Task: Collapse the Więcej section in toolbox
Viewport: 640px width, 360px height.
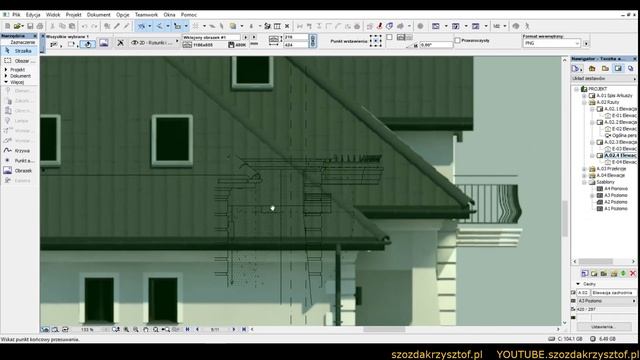Action: pos(6,82)
